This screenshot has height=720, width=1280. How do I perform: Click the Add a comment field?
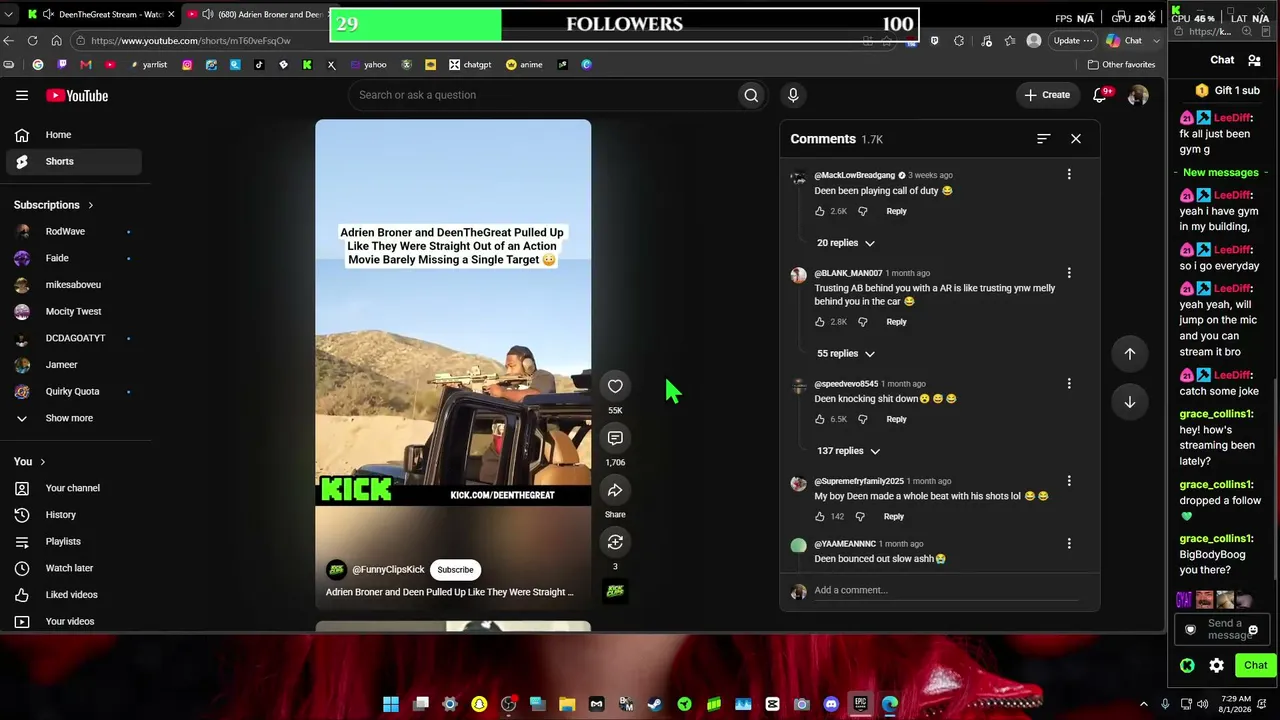point(945,590)
